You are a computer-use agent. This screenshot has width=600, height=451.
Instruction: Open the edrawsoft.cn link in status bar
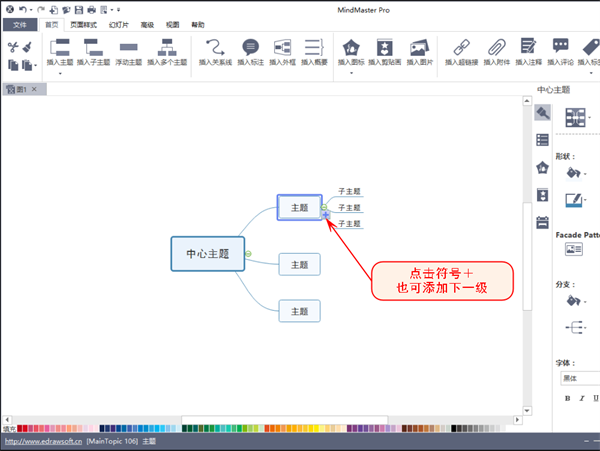click(x=43, y=441)
